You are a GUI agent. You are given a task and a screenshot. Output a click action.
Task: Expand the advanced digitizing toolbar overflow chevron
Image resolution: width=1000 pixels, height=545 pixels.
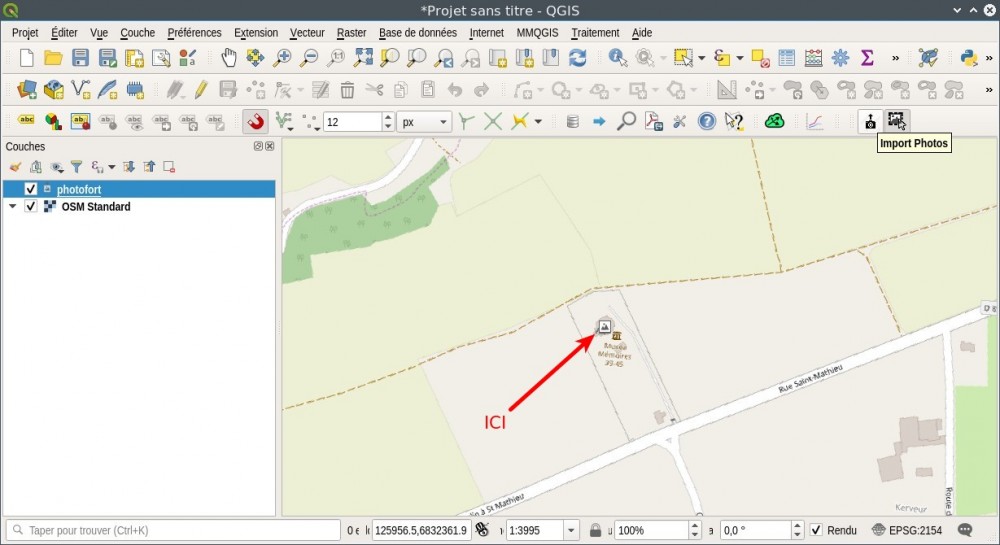point(989,89)
